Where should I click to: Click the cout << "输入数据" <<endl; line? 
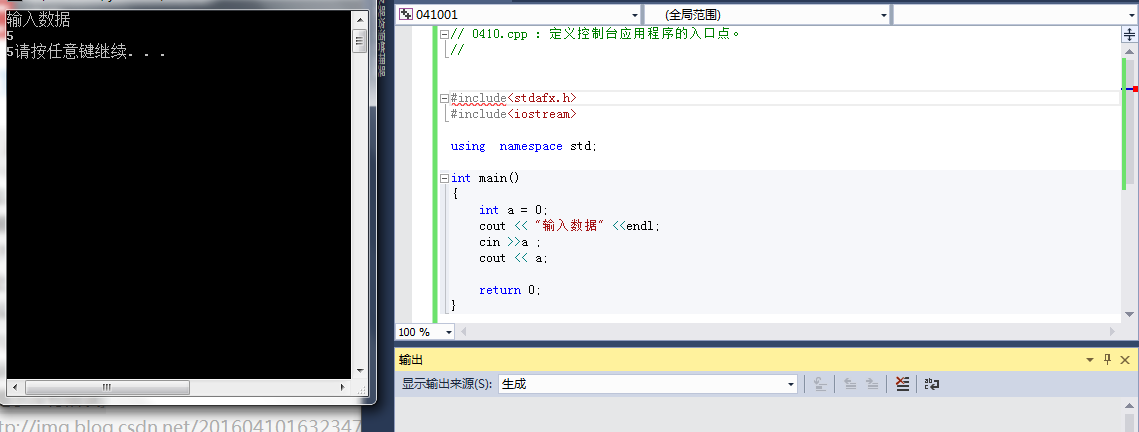coord(570,226)
